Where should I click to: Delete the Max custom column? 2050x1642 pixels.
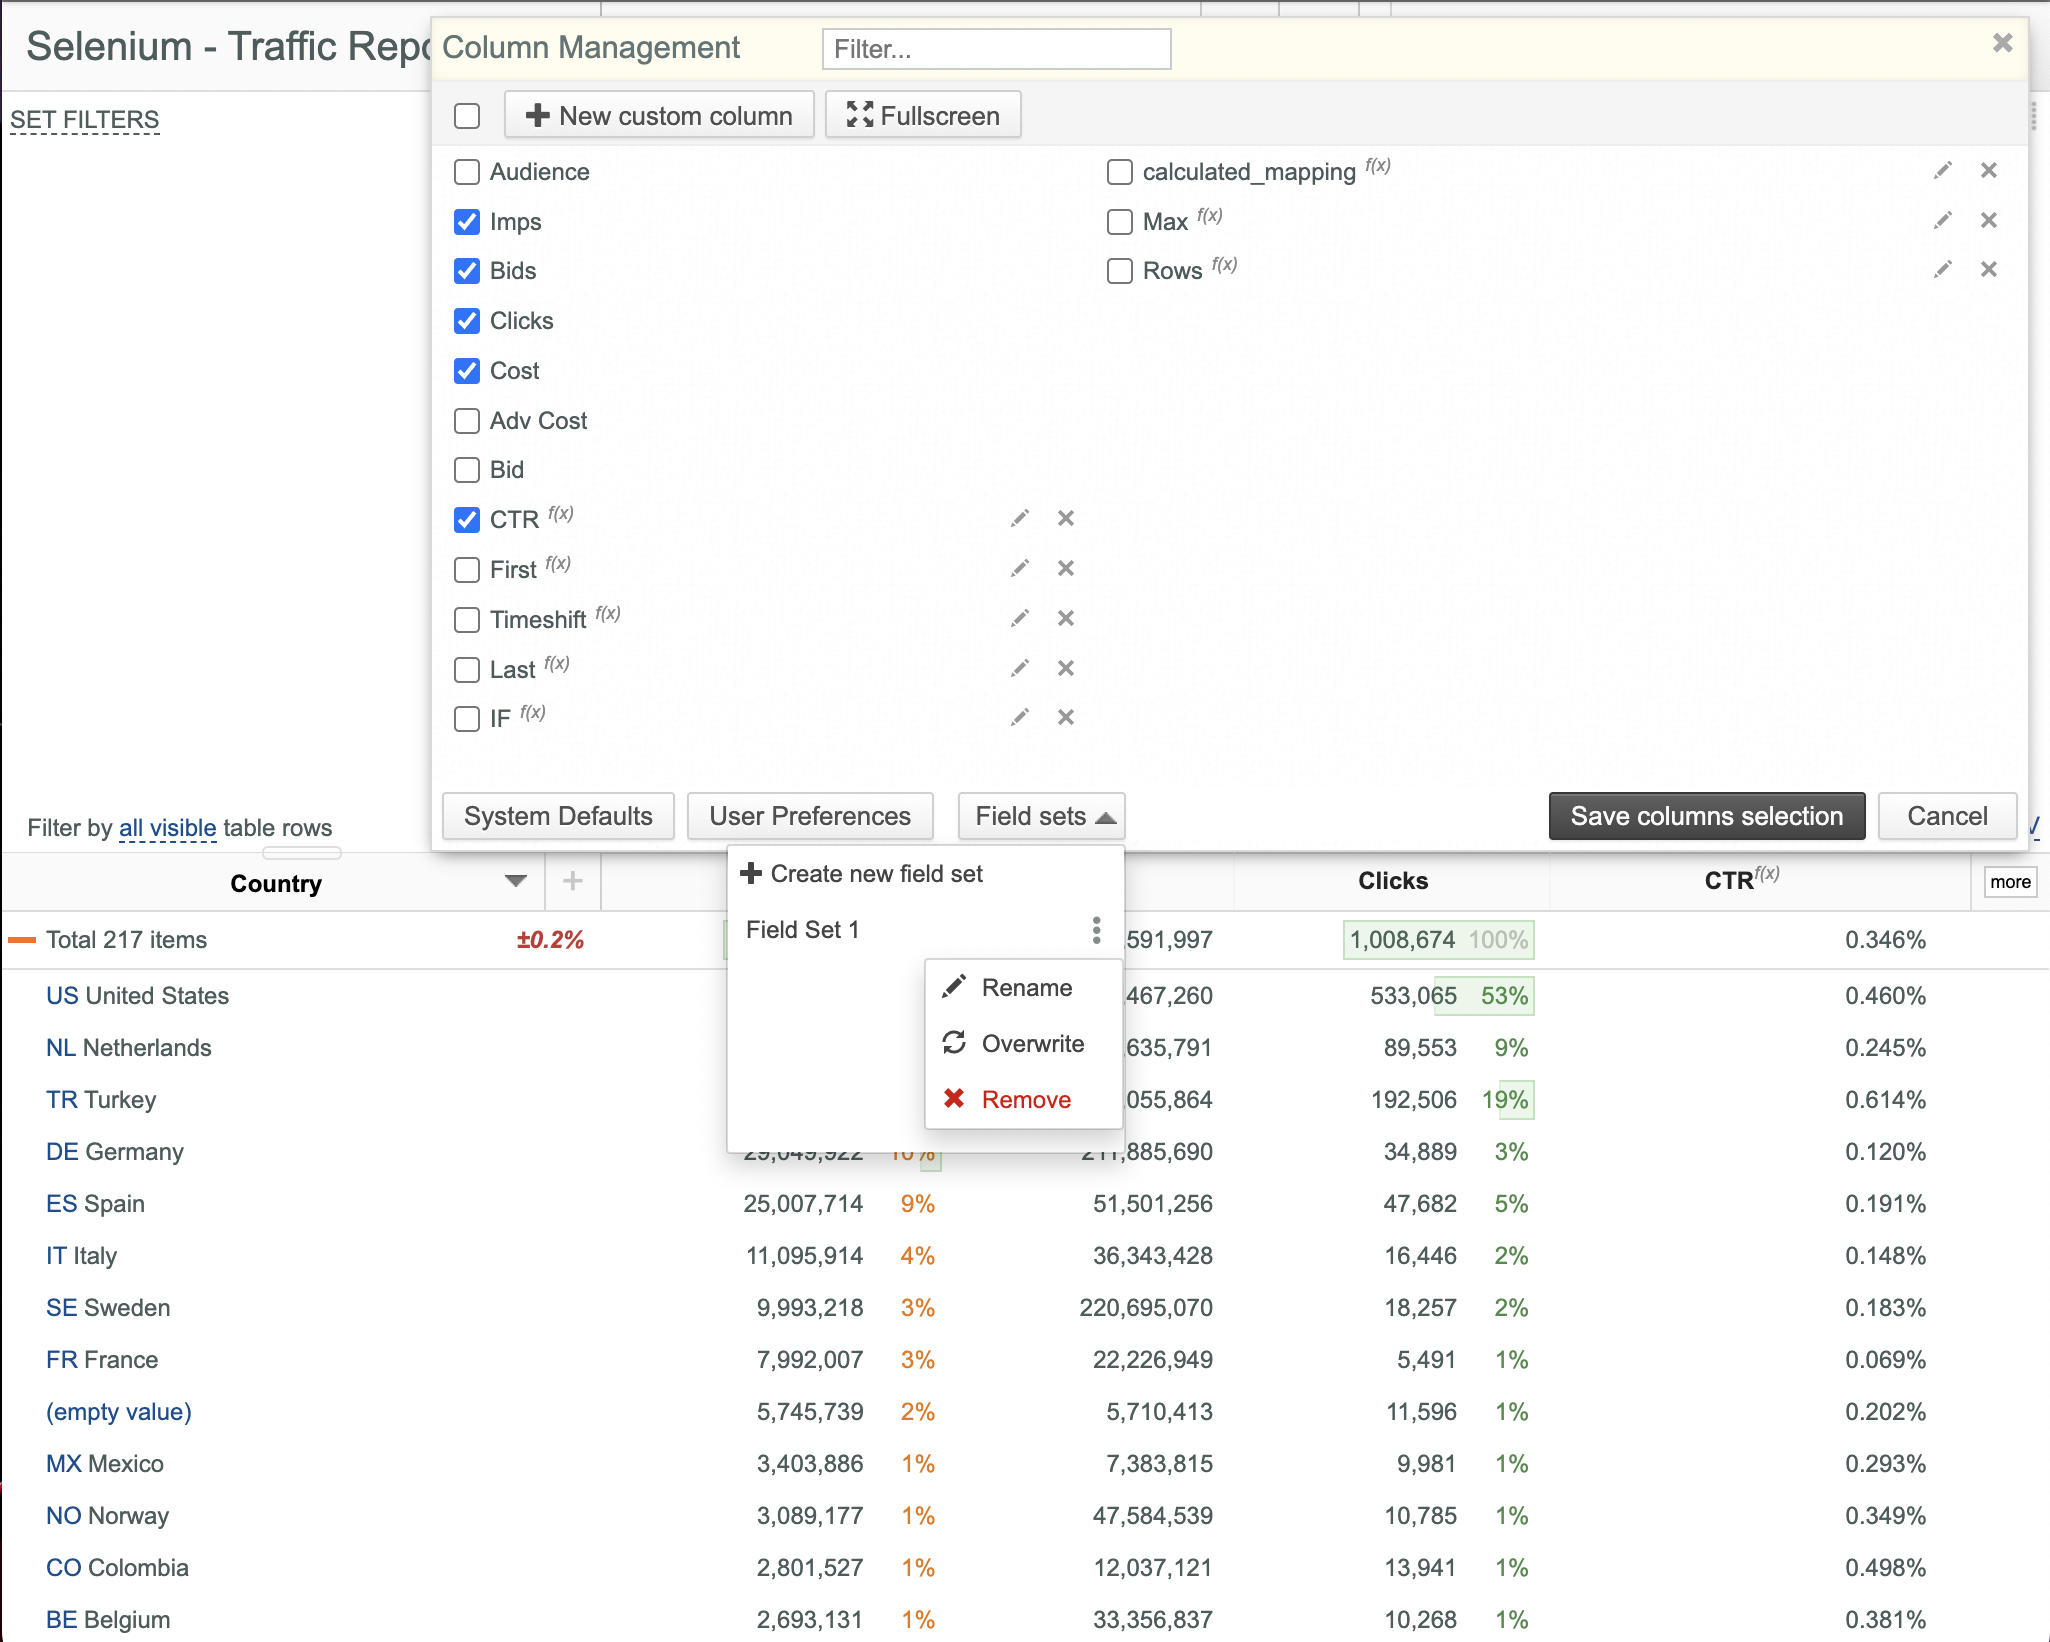[x=1989, y=220]
